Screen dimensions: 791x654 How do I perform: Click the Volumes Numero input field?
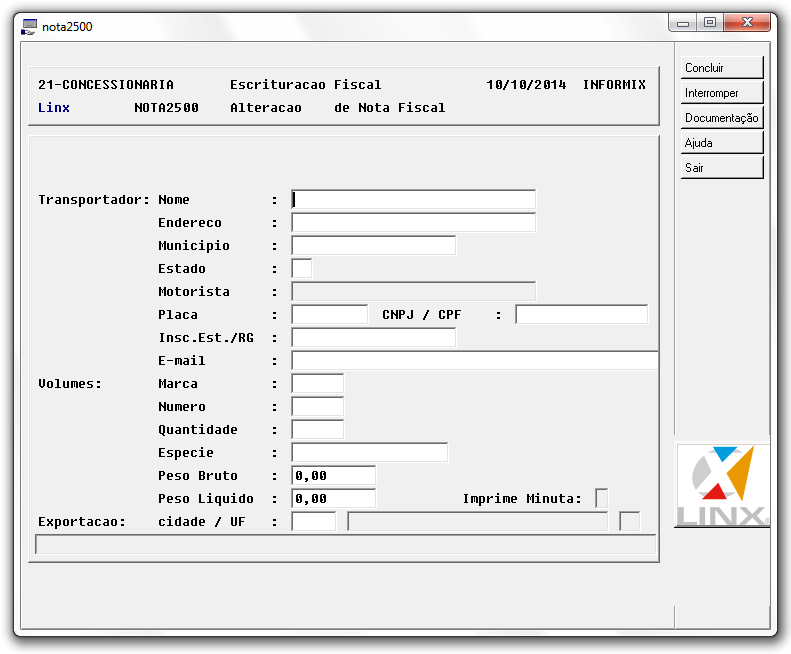pos(317,406)
